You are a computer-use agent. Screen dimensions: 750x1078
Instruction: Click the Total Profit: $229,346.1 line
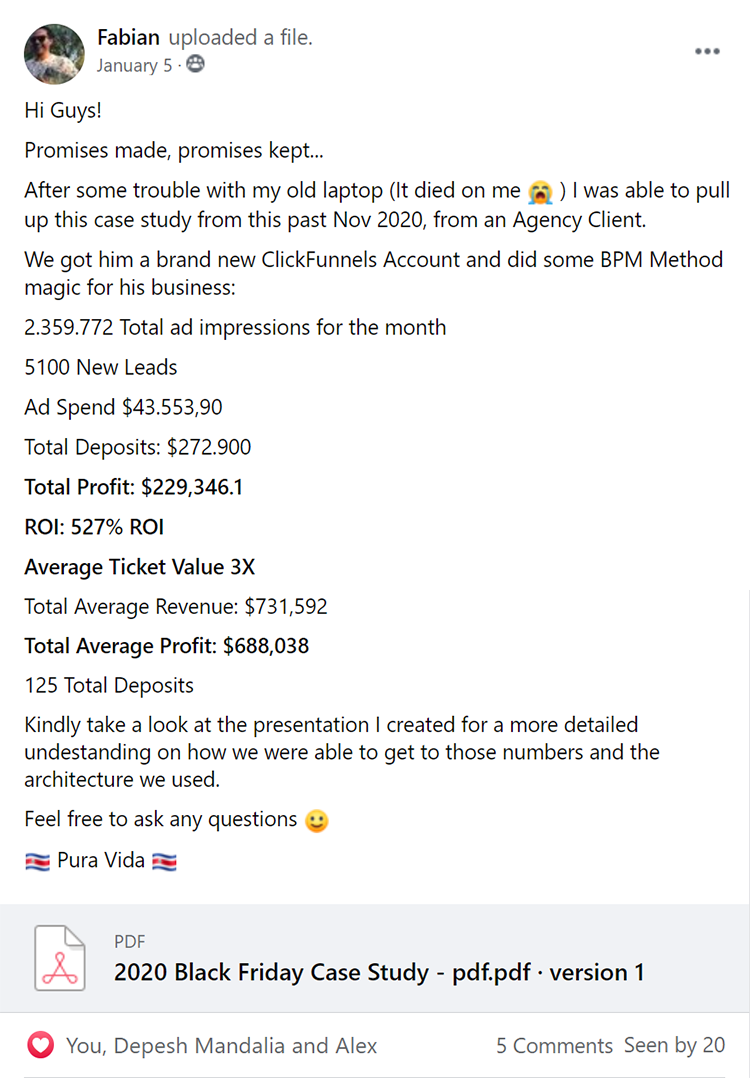[x=133, y=487]
